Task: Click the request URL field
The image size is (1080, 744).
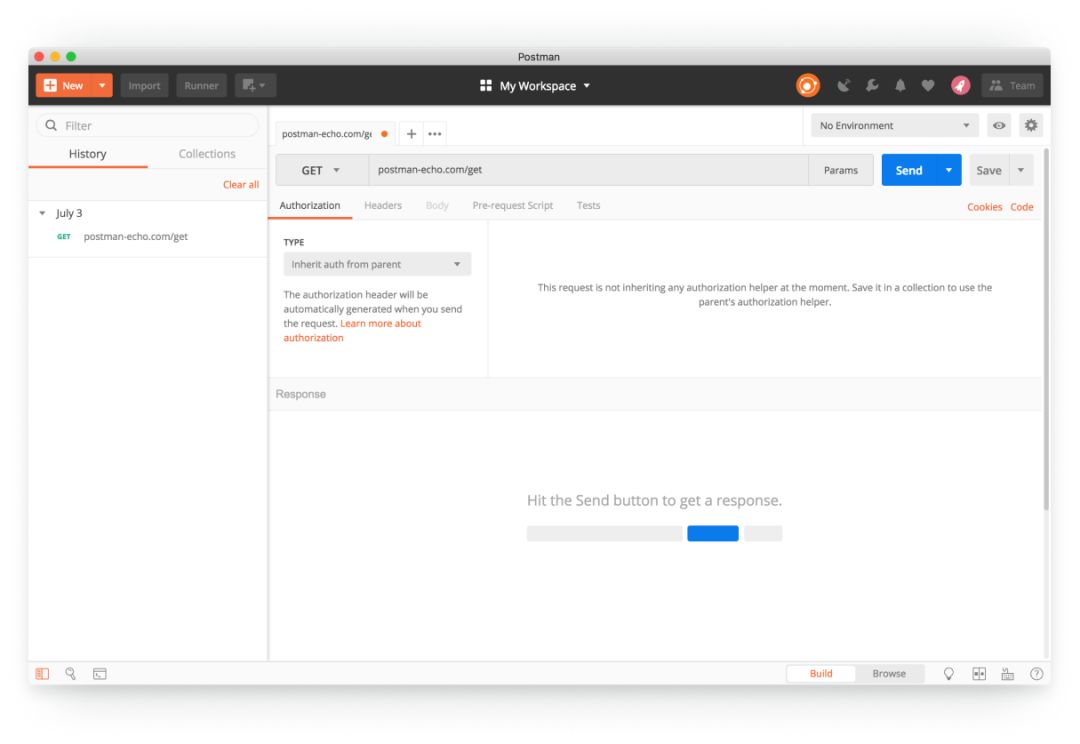Action: point(588,170)
